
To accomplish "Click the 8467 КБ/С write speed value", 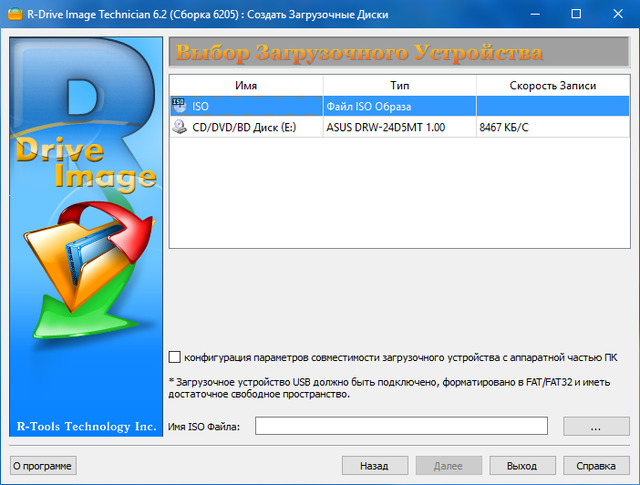I will 504,127.
